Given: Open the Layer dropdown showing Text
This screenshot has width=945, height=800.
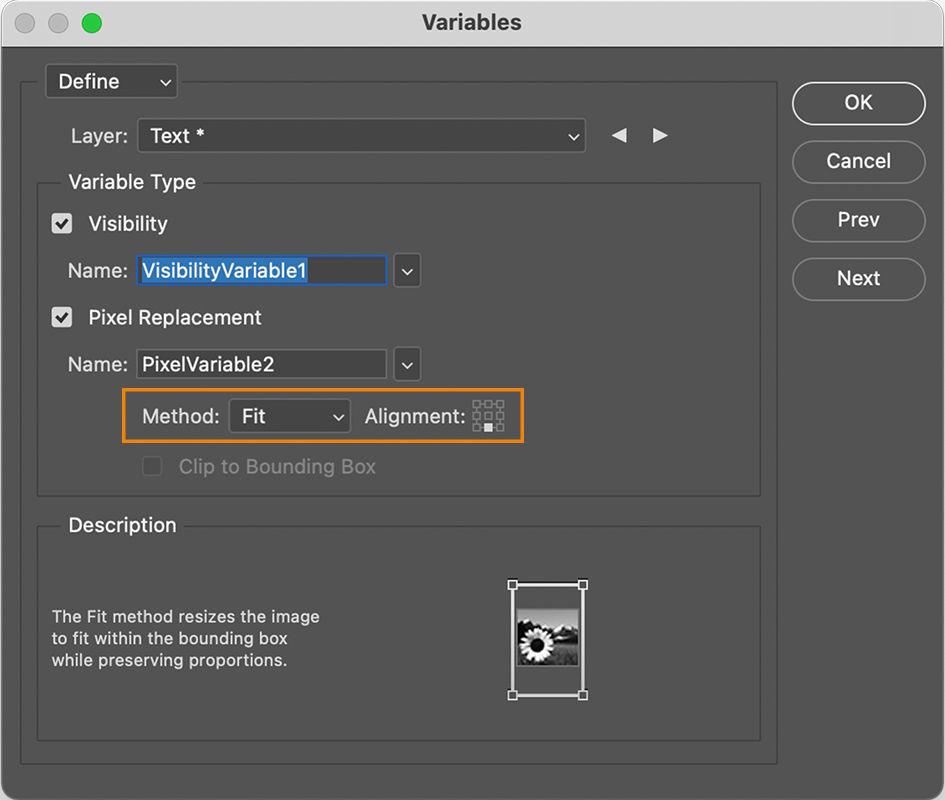Looking at the screenshot, I should coord(362,136).
